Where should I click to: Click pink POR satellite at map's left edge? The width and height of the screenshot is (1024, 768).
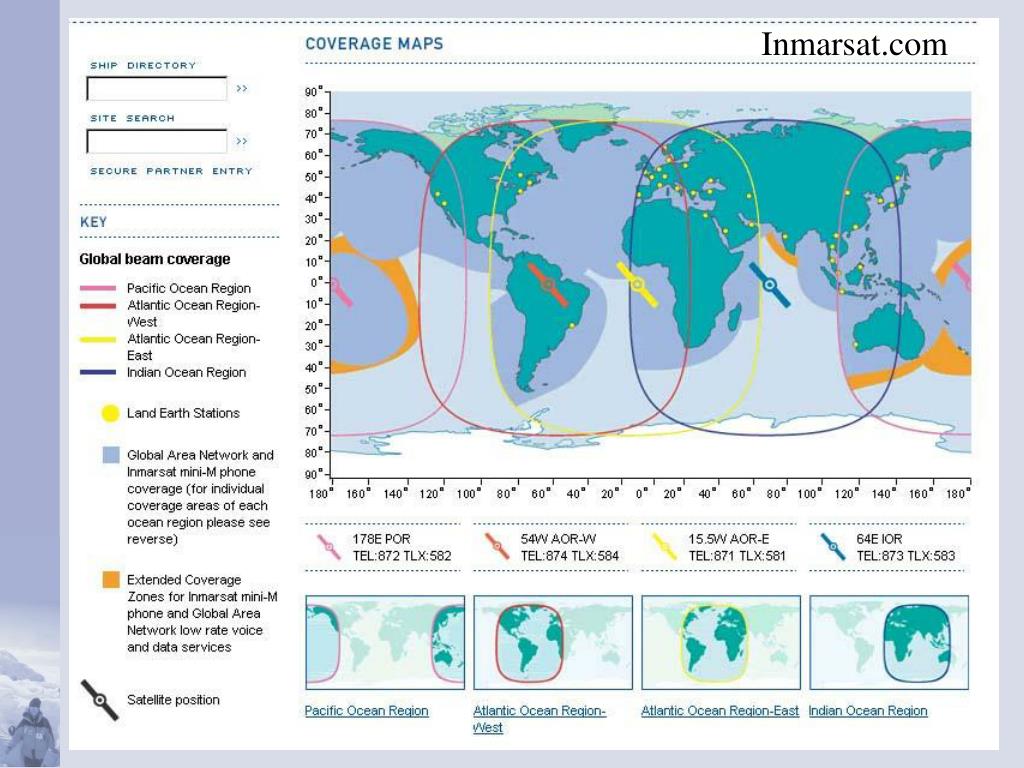[341, 291]
